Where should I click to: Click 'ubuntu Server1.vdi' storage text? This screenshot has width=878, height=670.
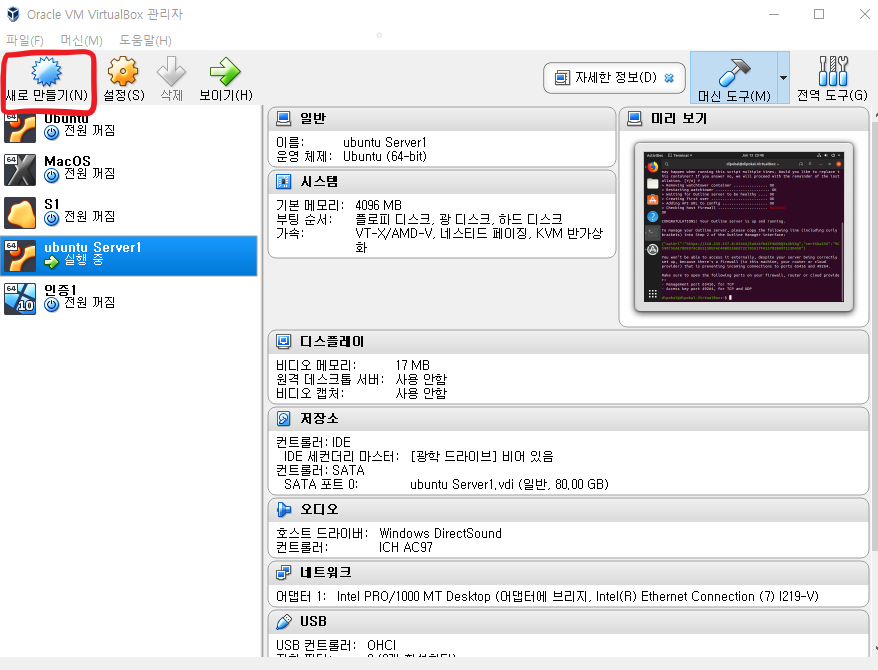pos(461,484)
